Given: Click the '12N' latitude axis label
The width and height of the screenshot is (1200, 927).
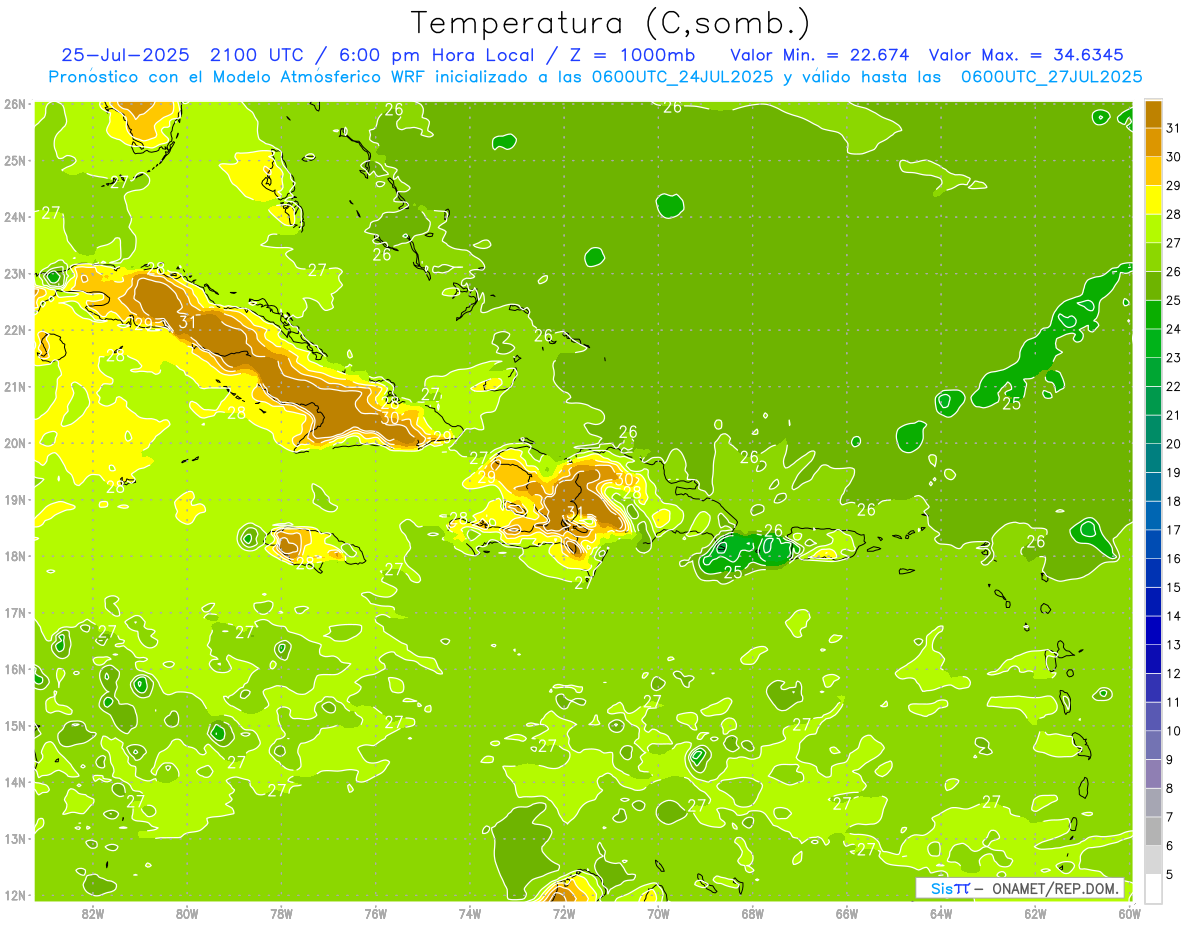Looking at the screenshot, I should pos(15,895).
